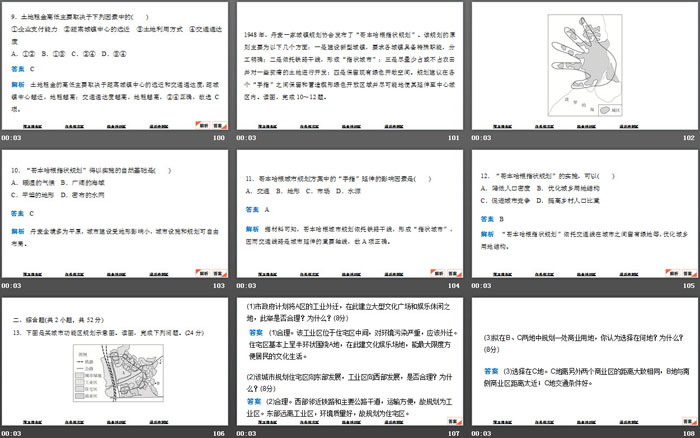
Task: Click the 答案 button on slide 105
Action: point(689,273)
